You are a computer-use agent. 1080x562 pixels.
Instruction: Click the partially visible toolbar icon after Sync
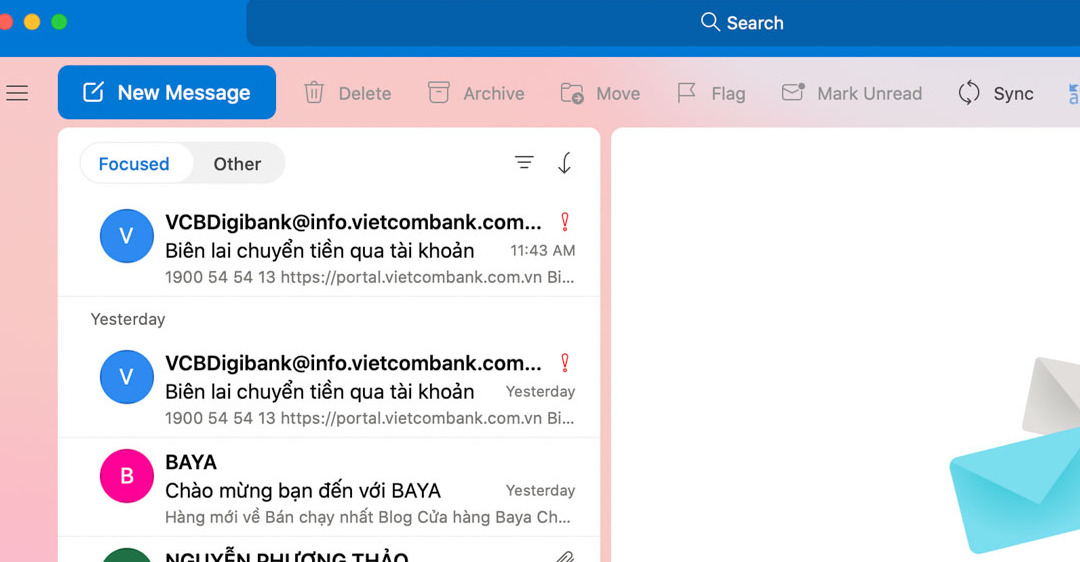(1074, 93)
